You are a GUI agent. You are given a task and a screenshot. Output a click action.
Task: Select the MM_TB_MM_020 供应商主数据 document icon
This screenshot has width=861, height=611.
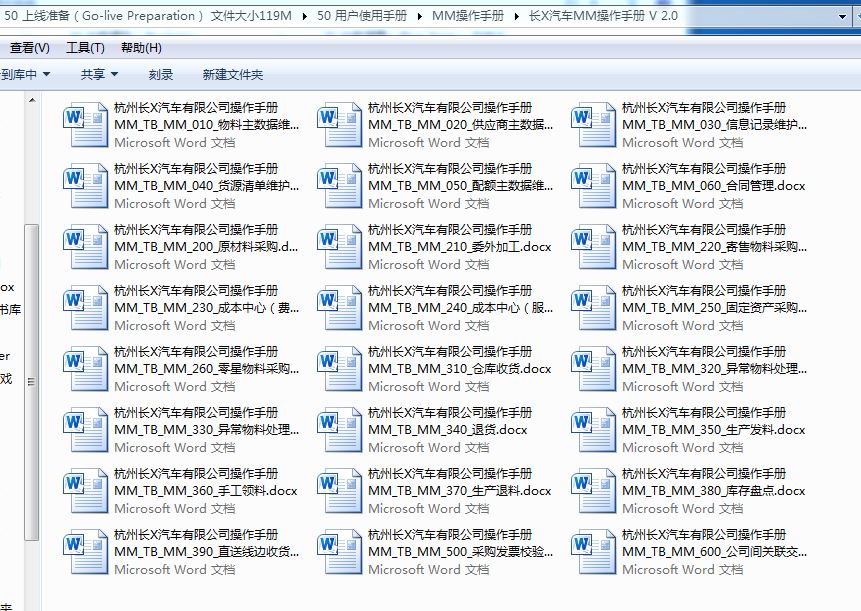click(339, 125)
